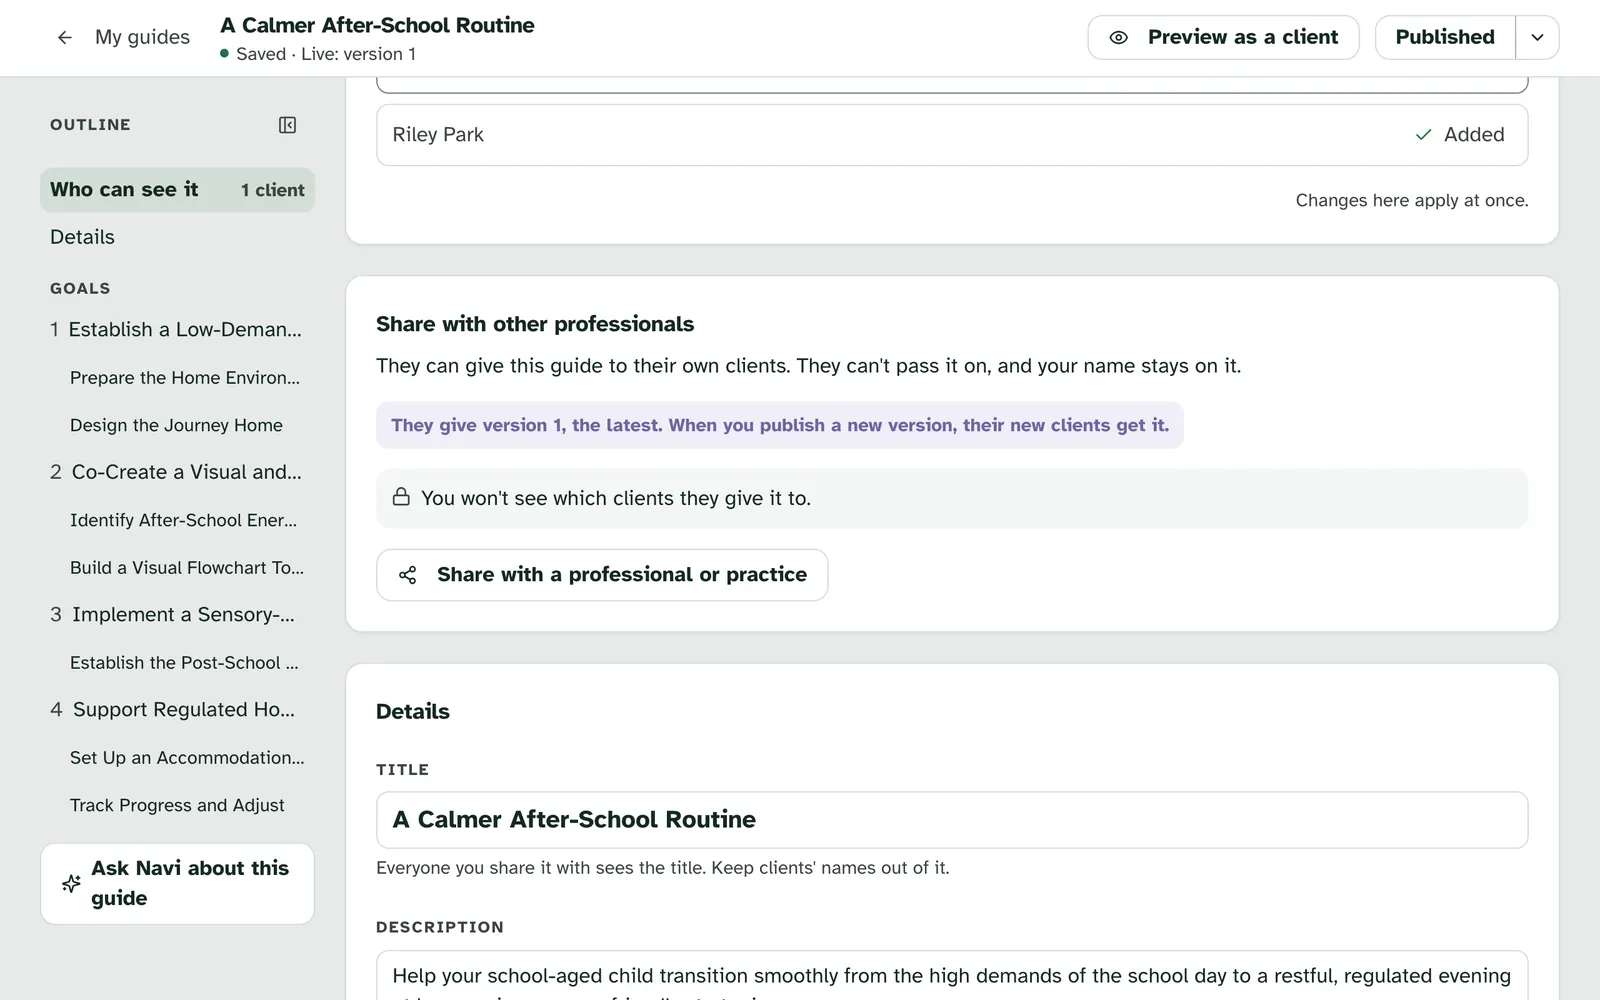Open the dropdown arrow next to Published
The image size is (1600, 1000).
(x=1537, y=37)
